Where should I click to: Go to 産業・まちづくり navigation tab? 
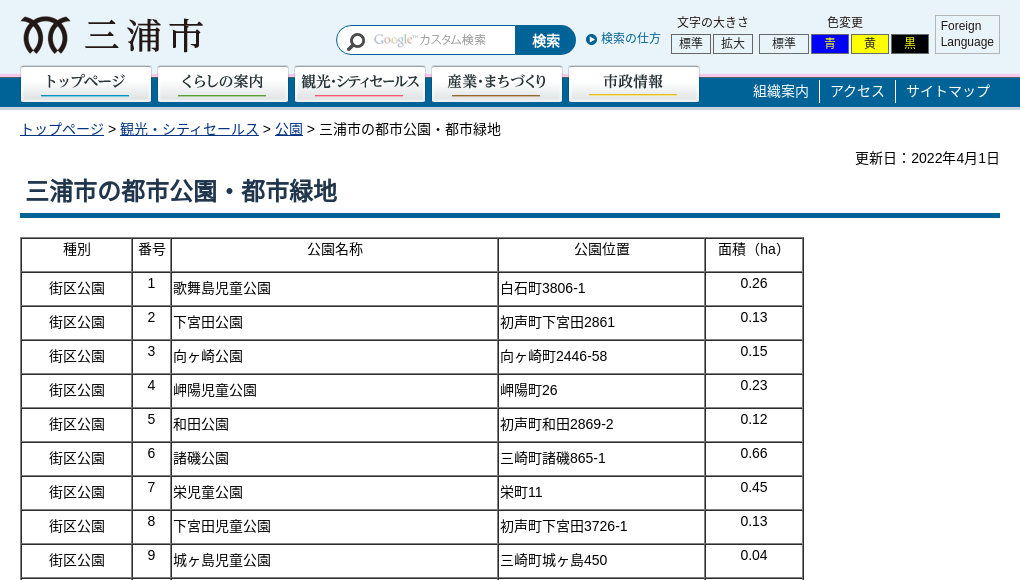coord(497,83)
